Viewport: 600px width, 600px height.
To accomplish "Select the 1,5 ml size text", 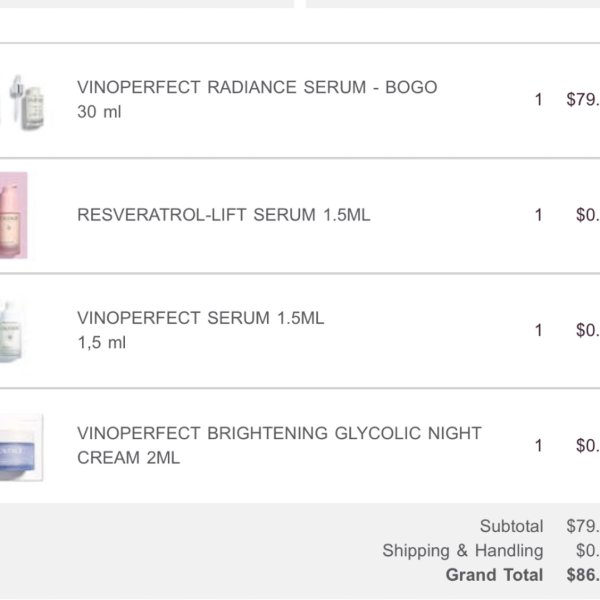I will 101,342.
